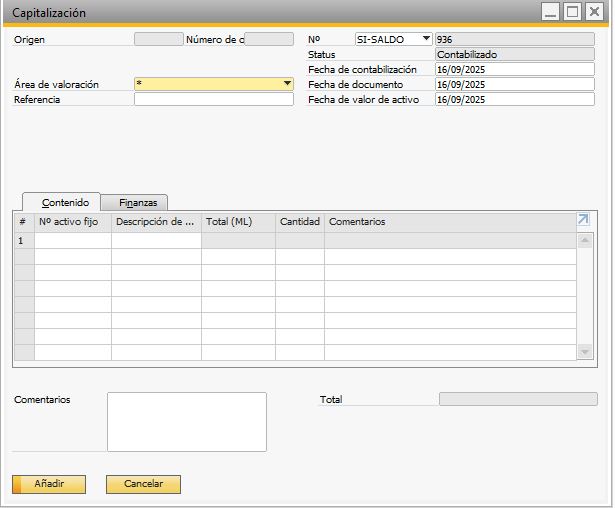Maximize the Capitalización window
Viewport: 615px width, 508px height.
[572, 12]
